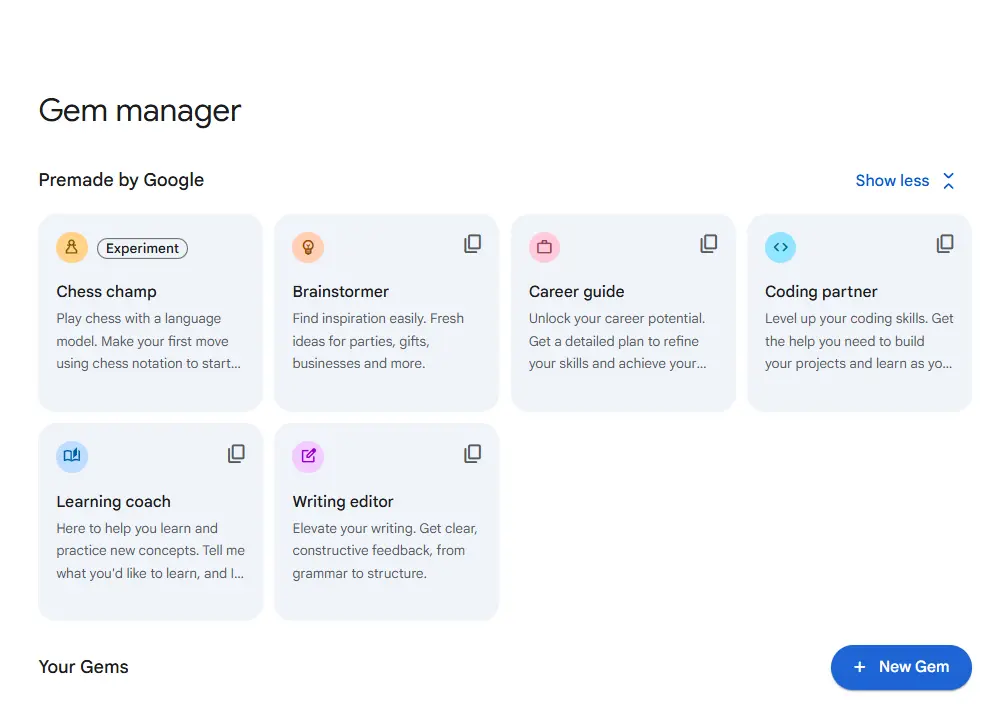This screenshot has height=705, width=1001.
Task: Click the Coding partner code brackets icon
Action: [x=780, y=248]
